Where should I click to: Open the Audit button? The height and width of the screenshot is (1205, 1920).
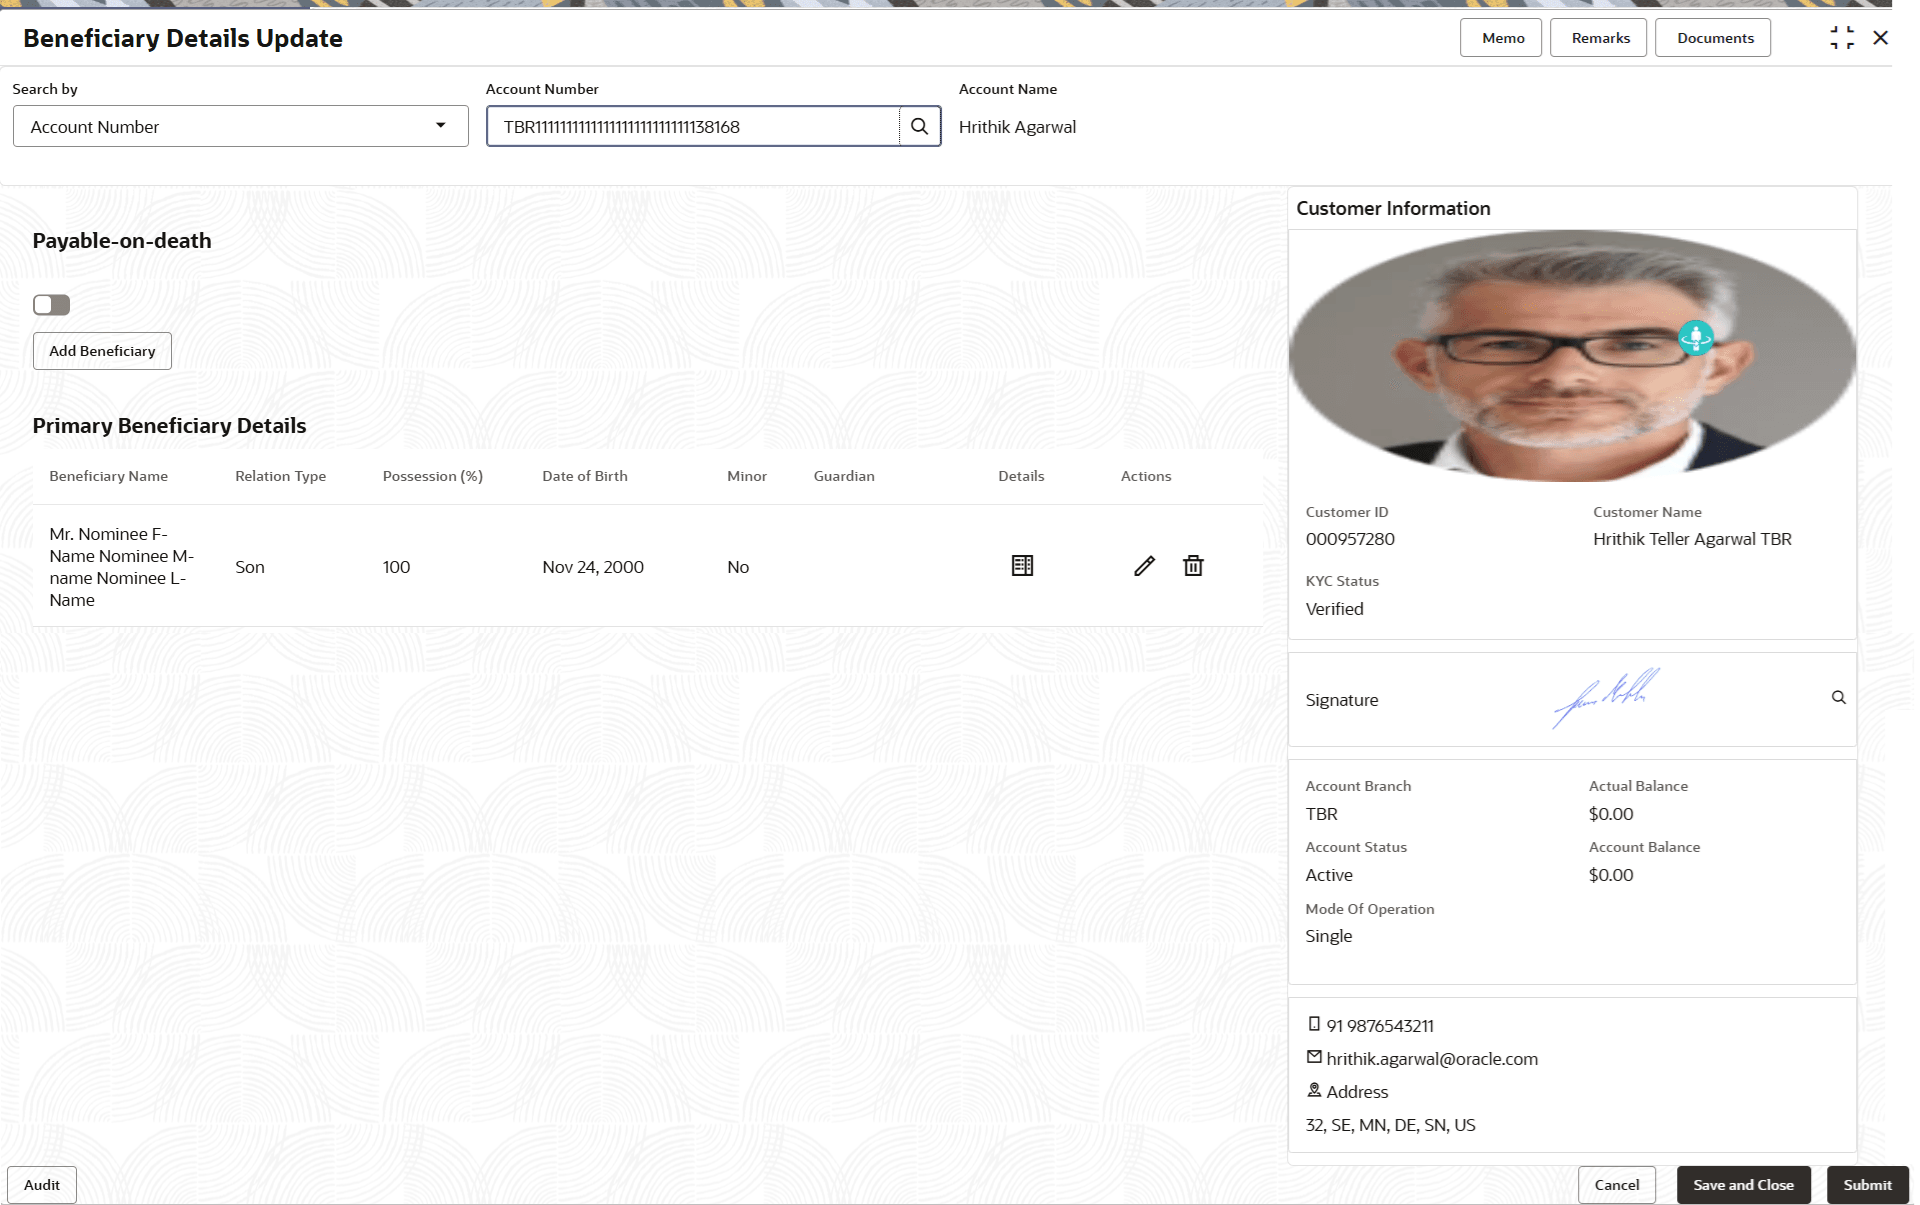pyautogui.click(x=42, y=1185)
